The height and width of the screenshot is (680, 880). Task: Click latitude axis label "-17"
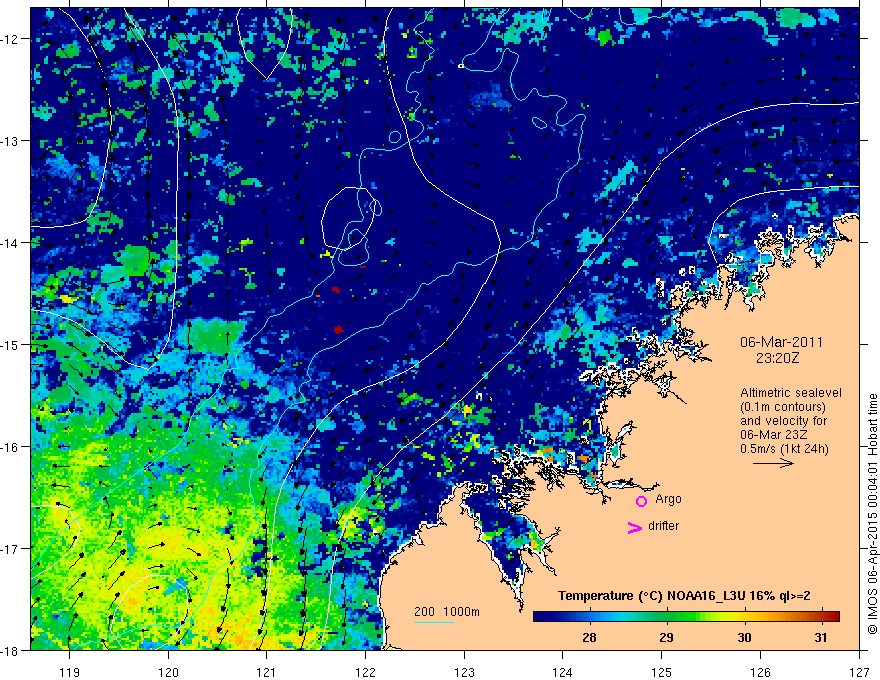11,549
